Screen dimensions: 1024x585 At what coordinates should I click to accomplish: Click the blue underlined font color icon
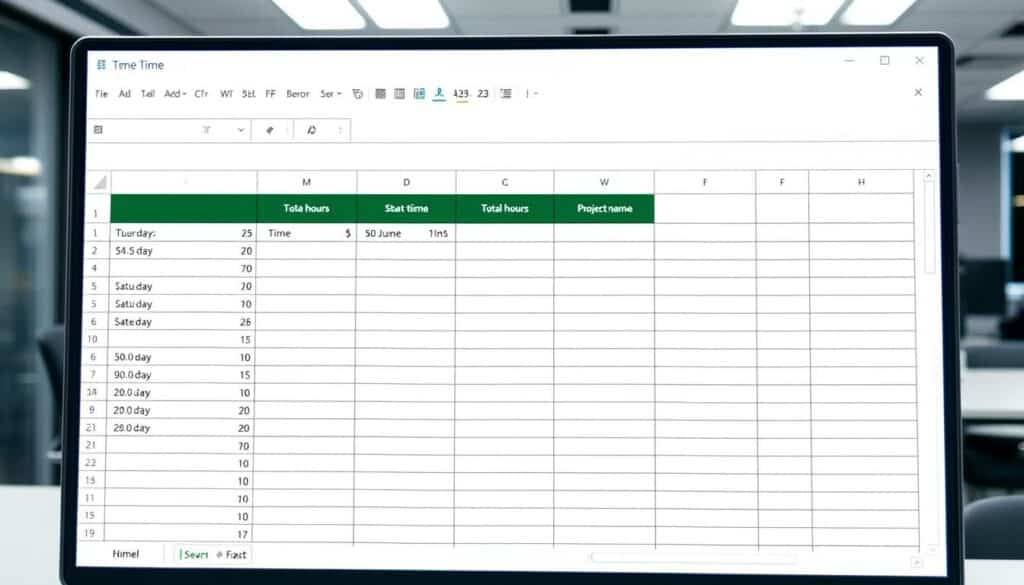pos(440,94)
